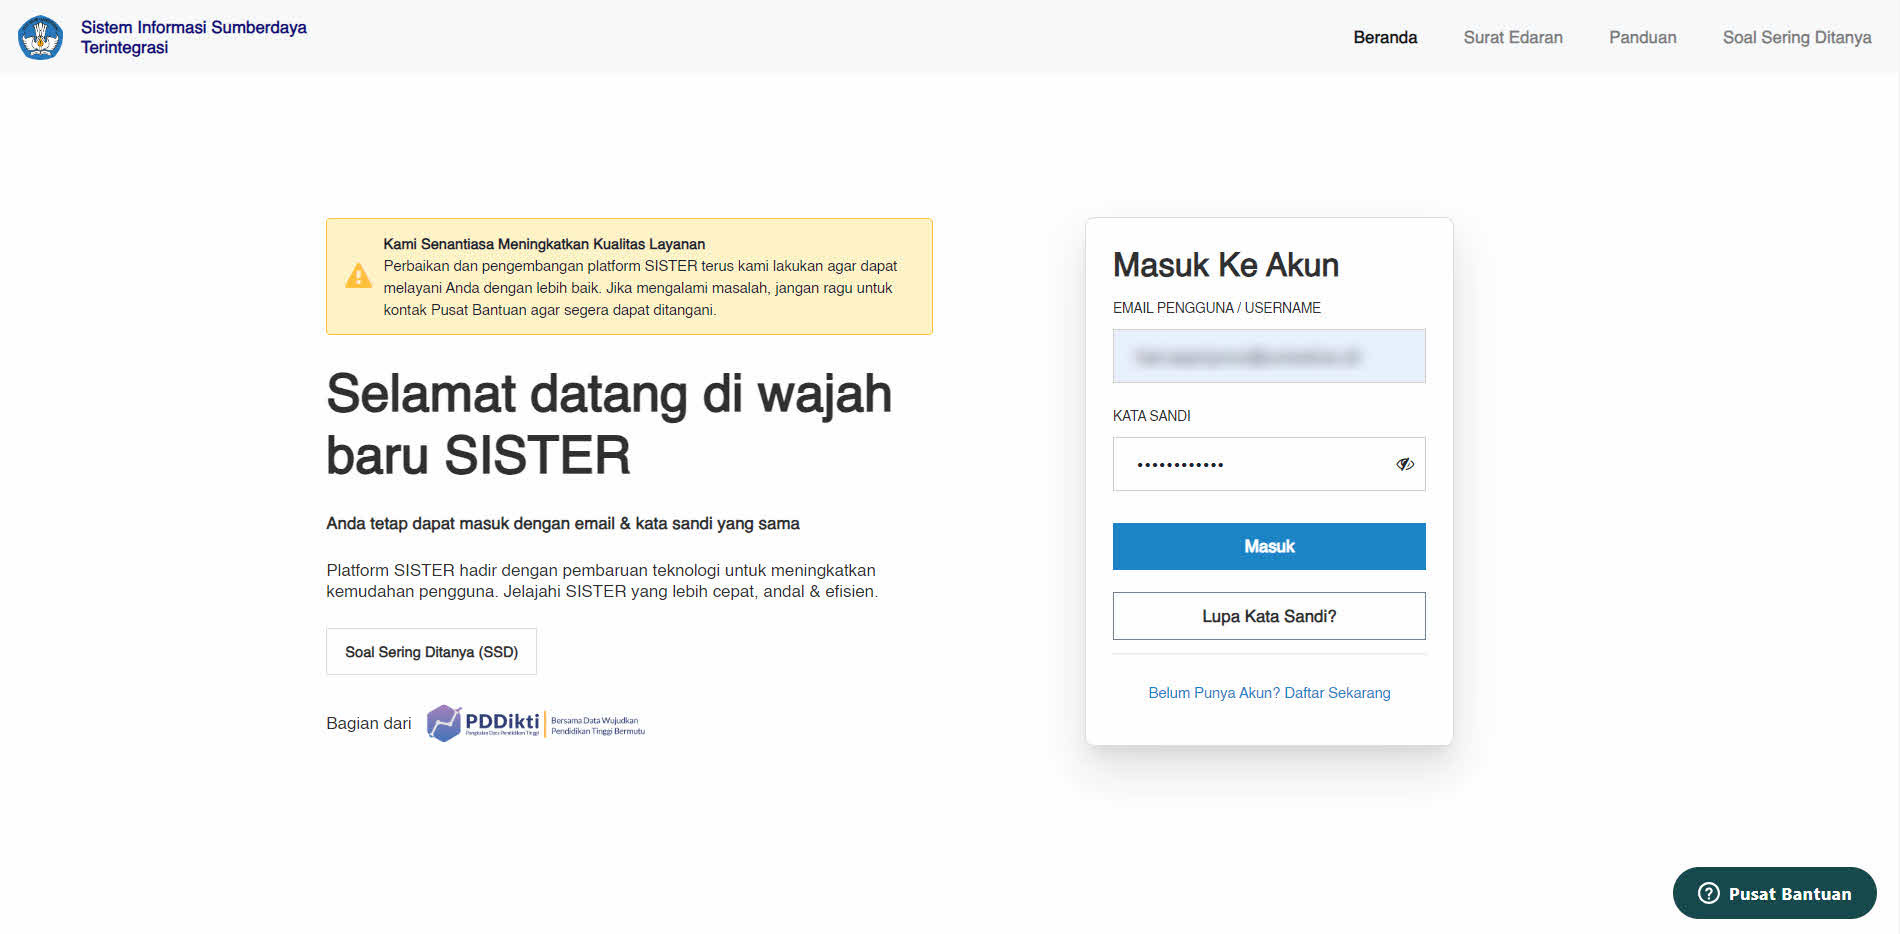Click Belum Punya Akun? Daftar Sekarang link
This screenshot has height=934, width=1900.
pyautogui.click(x=1269, y=693)
